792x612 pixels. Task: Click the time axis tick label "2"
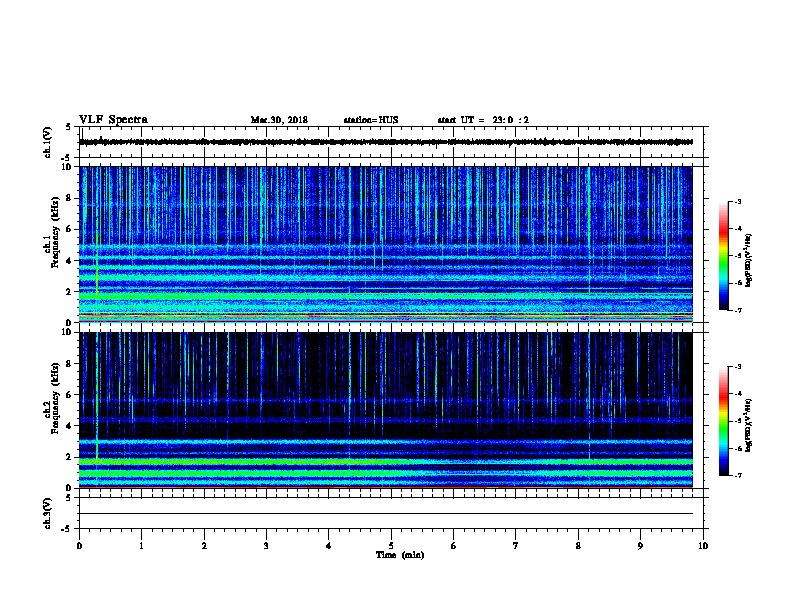(x=204, y=545)
